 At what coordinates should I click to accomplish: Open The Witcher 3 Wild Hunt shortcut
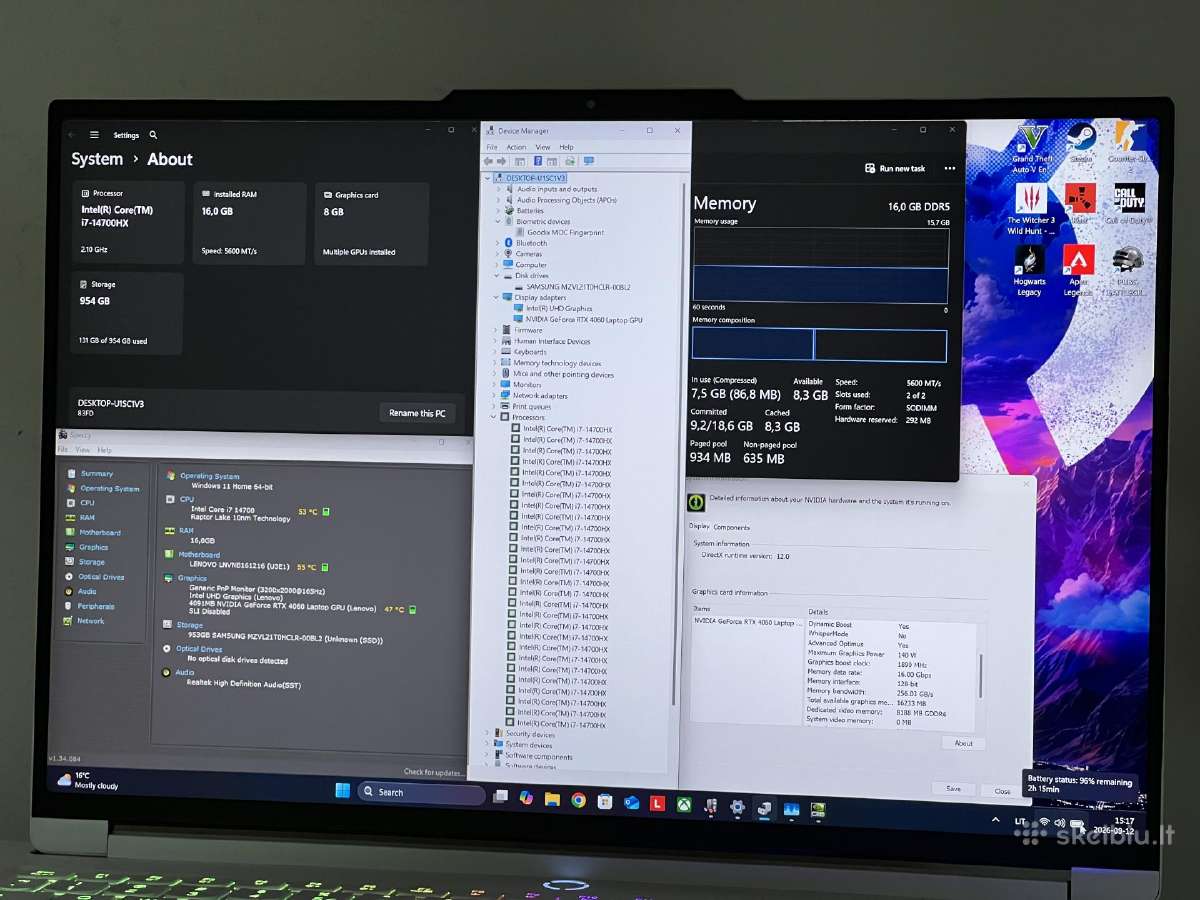pyautogui.click(x=1030, y=208)
